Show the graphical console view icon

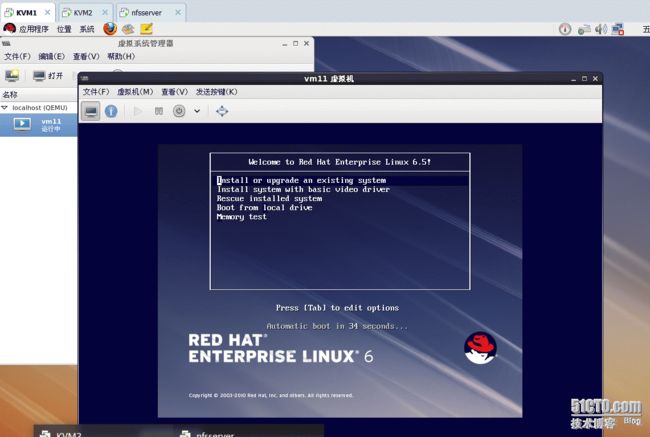90,111
